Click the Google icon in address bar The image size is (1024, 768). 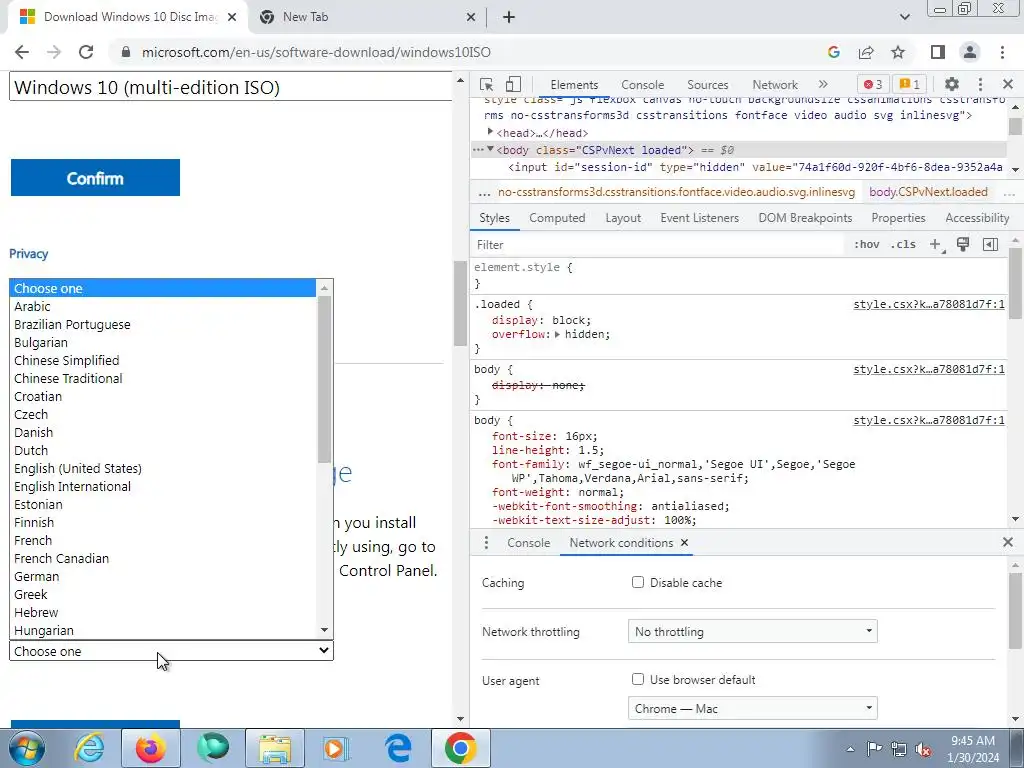[x=833, y=52]
